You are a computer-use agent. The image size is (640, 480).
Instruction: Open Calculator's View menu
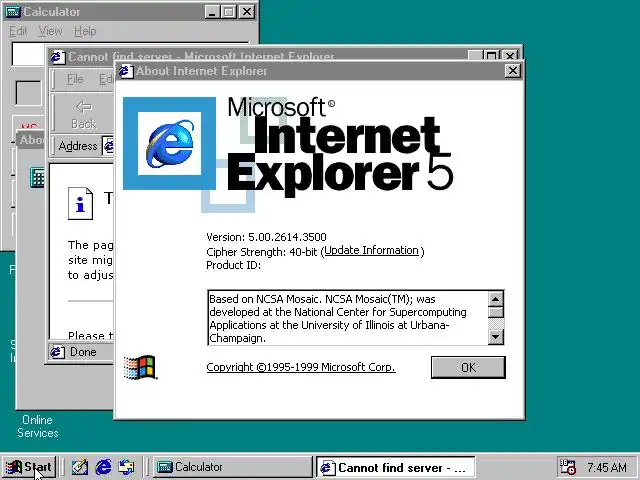[x=51, y=31]
